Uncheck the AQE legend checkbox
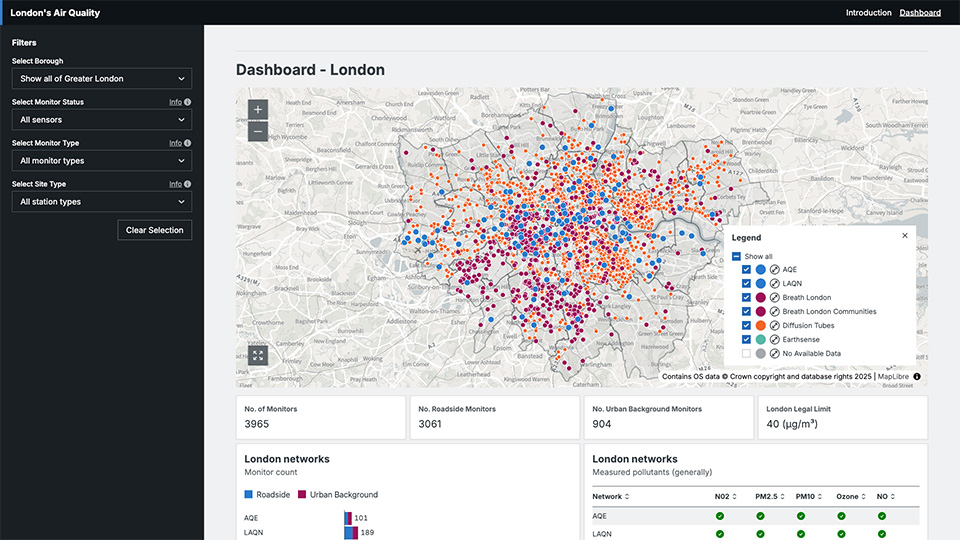 tap(746, 269)
